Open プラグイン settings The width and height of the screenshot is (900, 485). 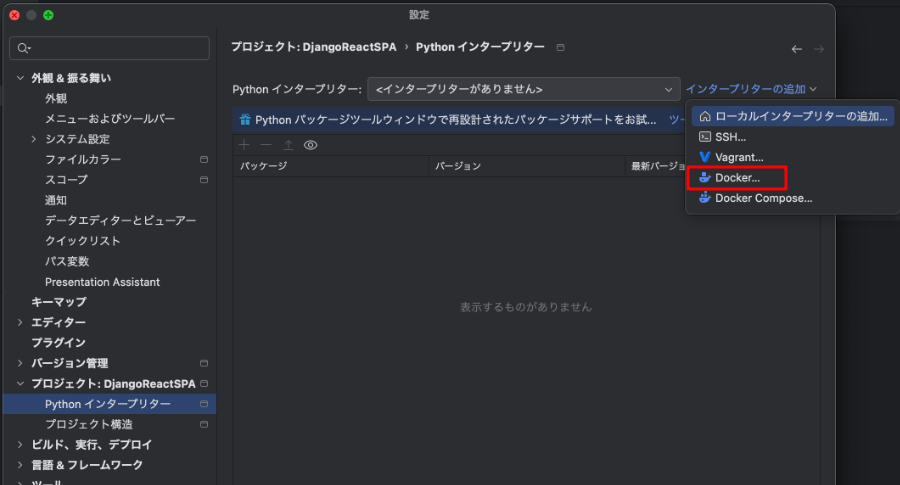tap(58, 343)
